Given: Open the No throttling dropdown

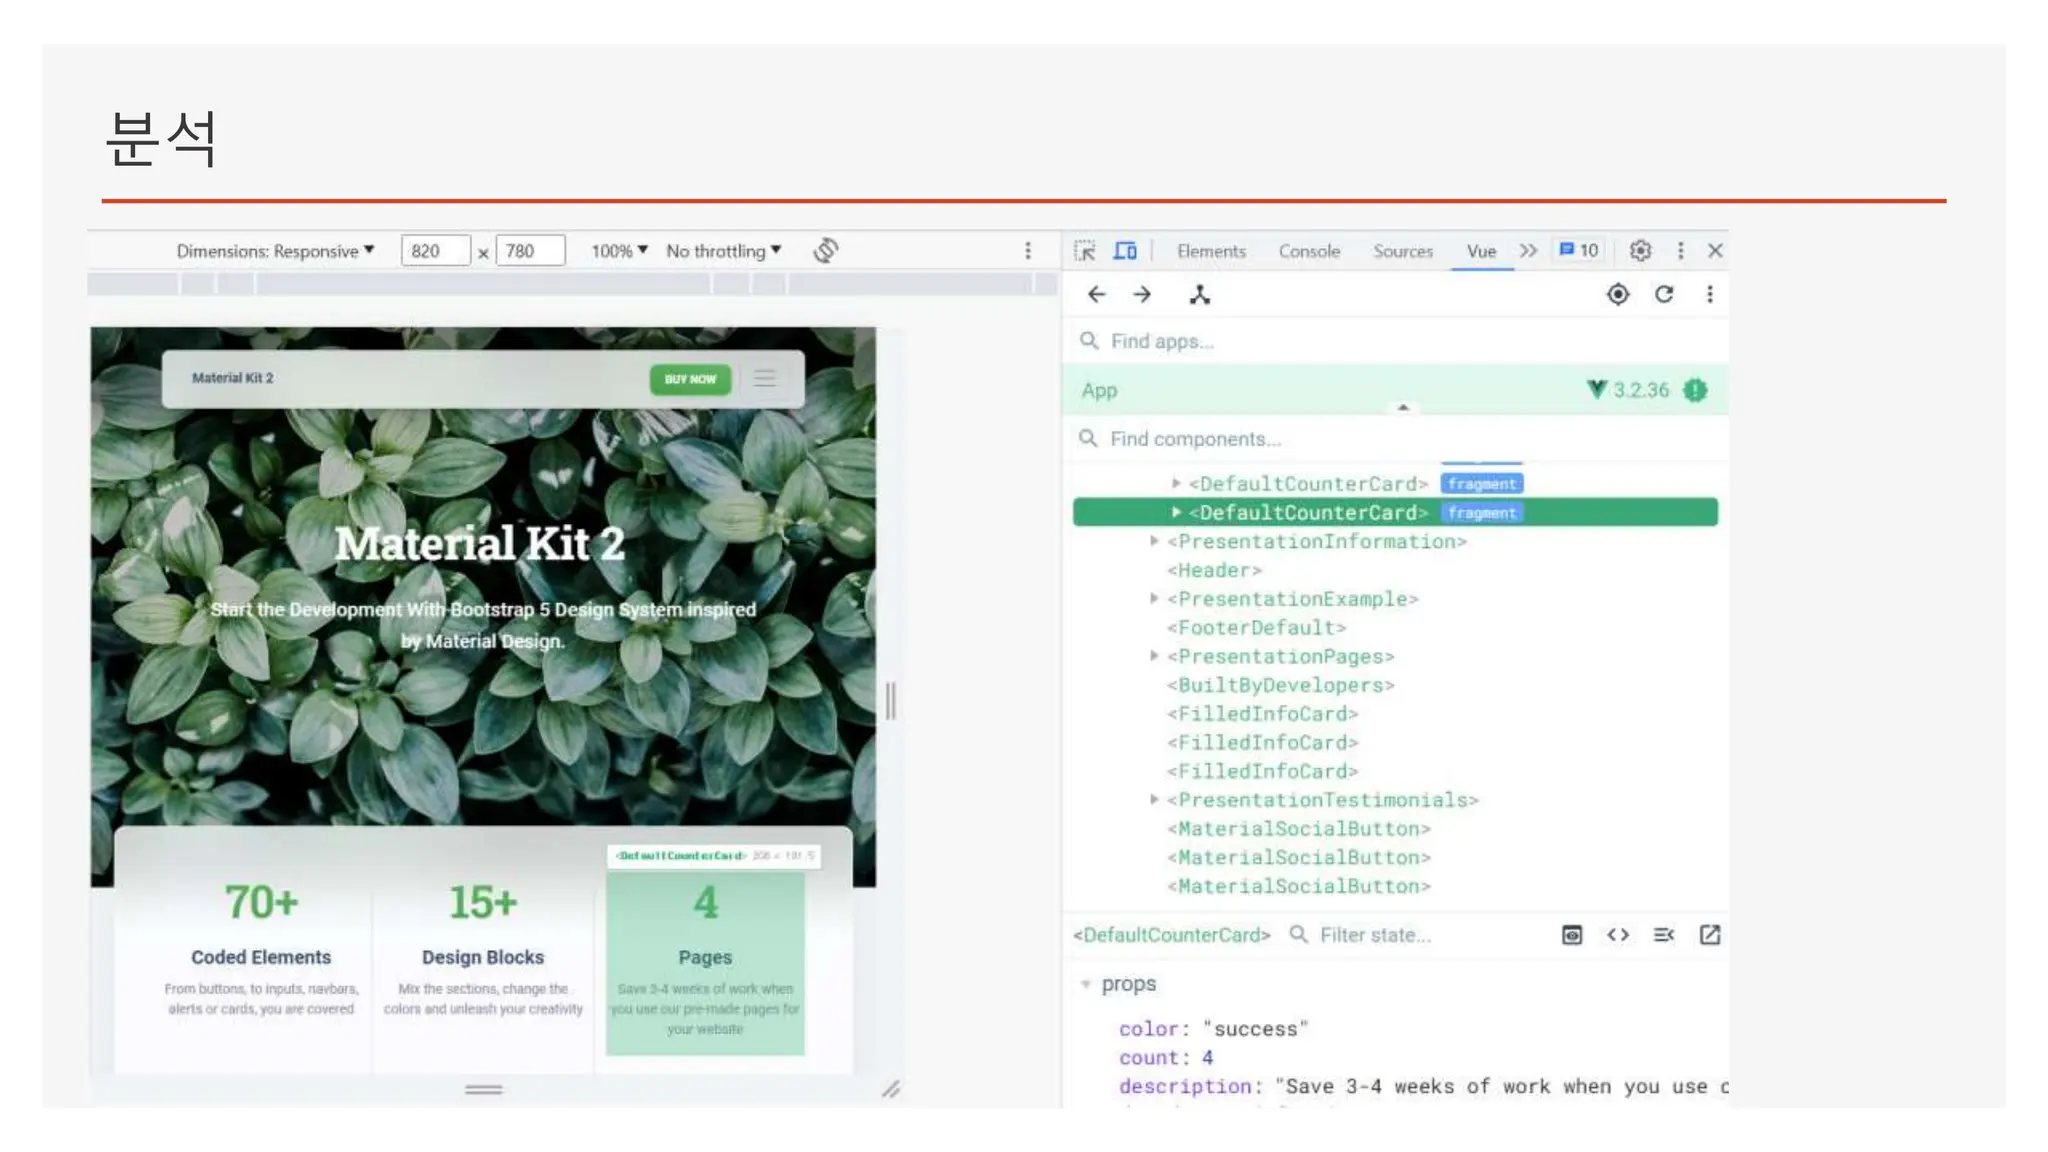Looking at the screenshot, I should (x=723, y=251).
